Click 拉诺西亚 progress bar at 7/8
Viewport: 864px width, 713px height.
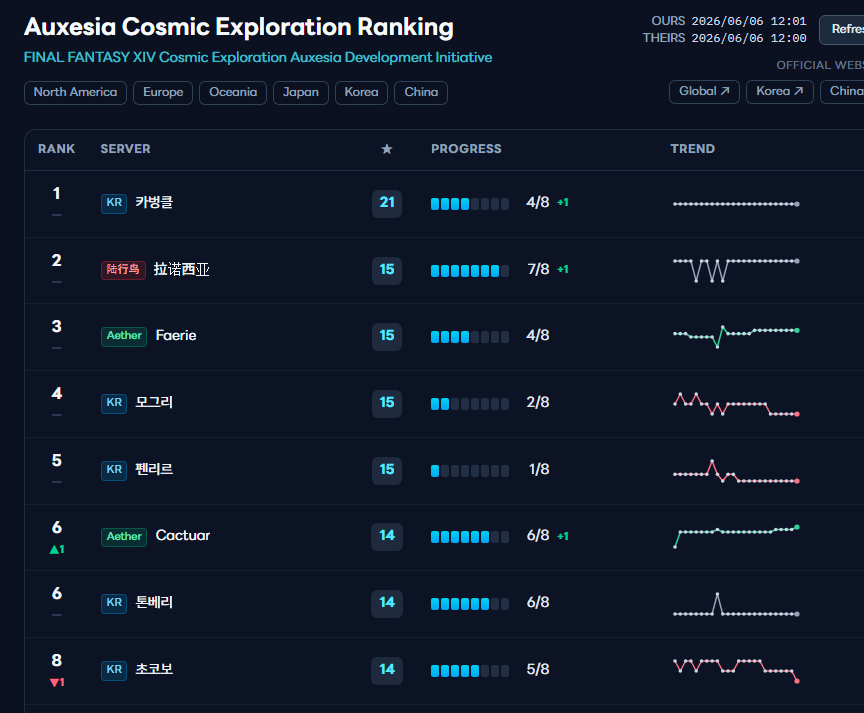tap(469, 271)
